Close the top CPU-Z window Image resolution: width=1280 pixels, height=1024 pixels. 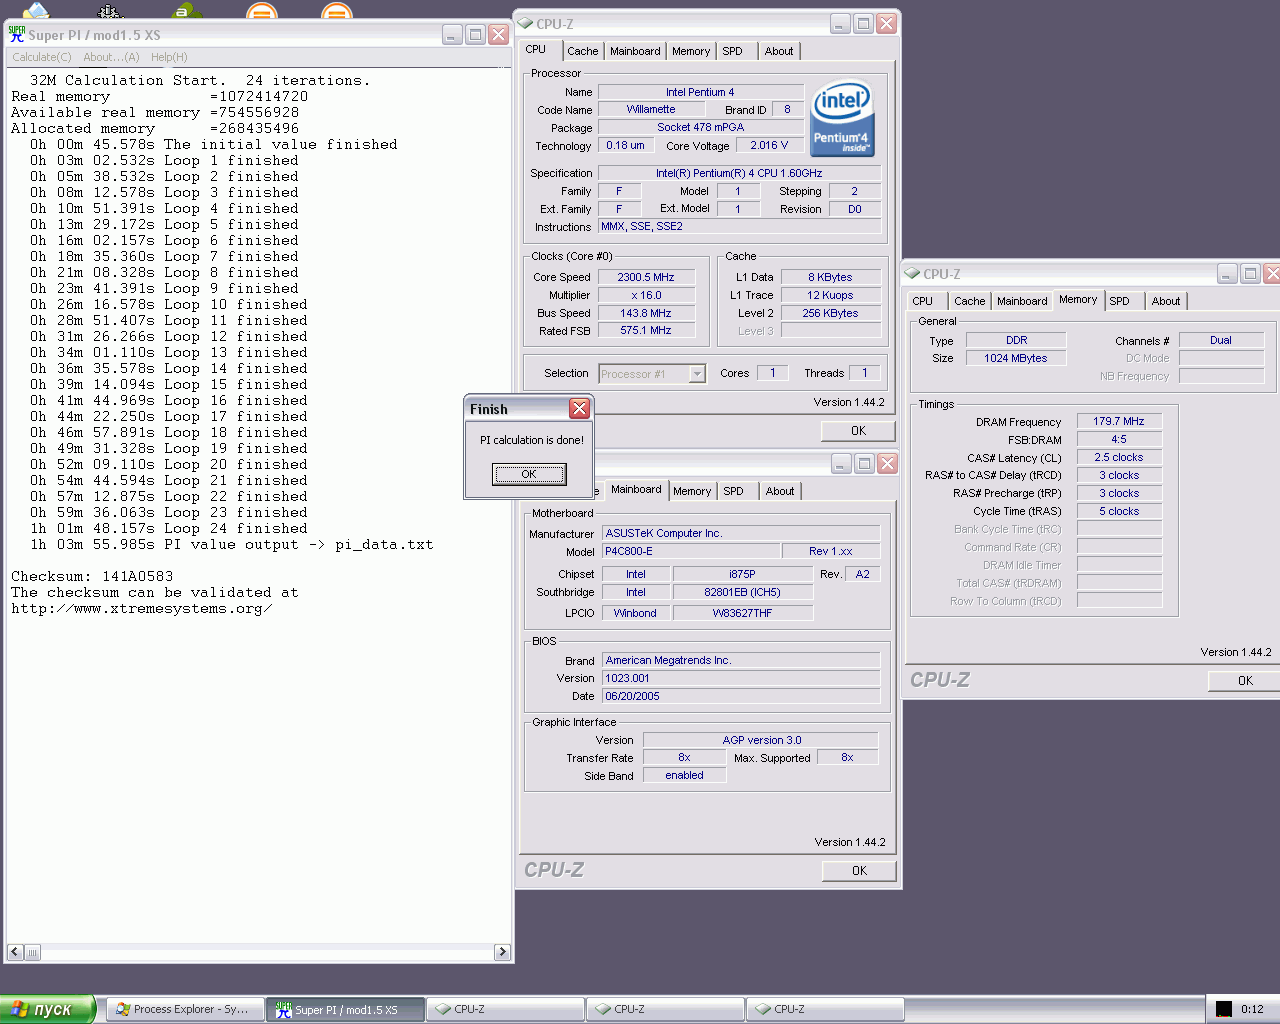point(886,23)
